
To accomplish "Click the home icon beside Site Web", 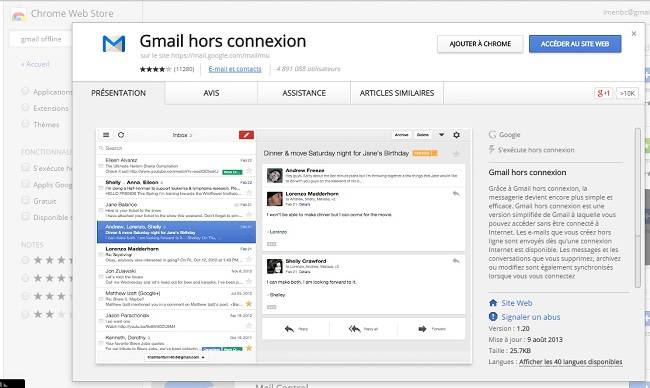I will (493, 303).
